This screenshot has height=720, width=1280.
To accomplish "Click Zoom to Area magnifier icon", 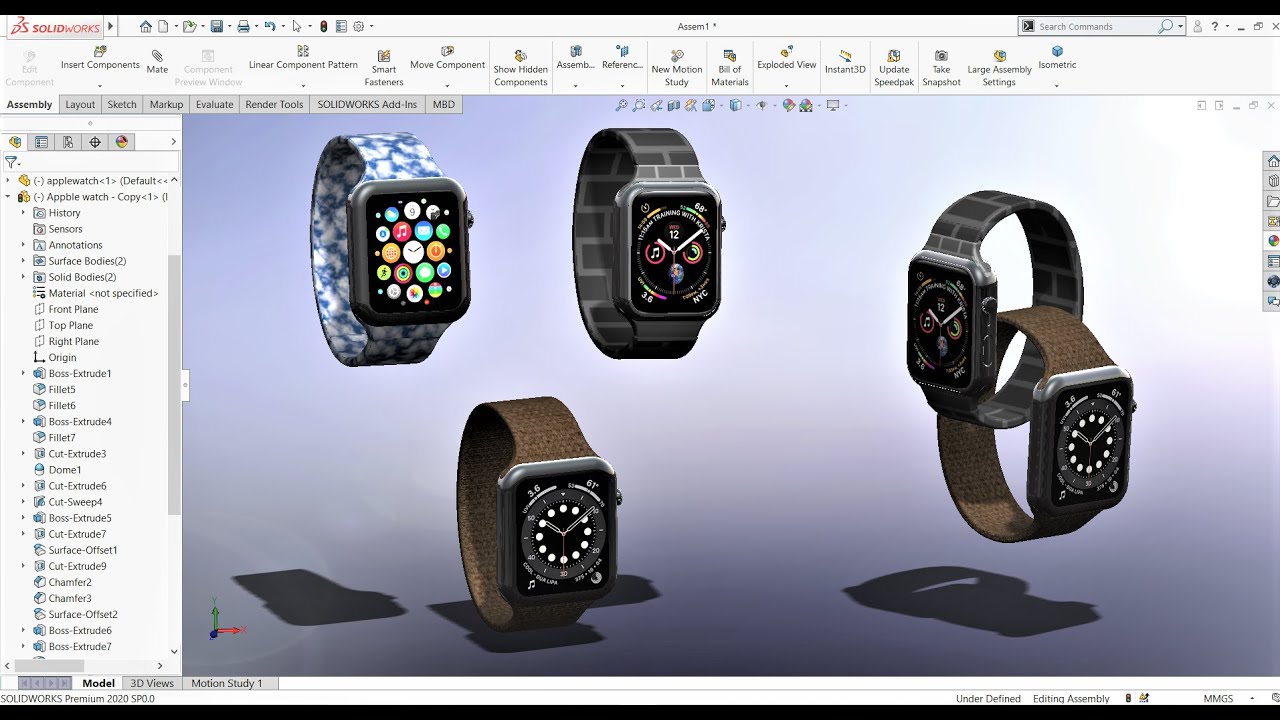I will point(639,105).
